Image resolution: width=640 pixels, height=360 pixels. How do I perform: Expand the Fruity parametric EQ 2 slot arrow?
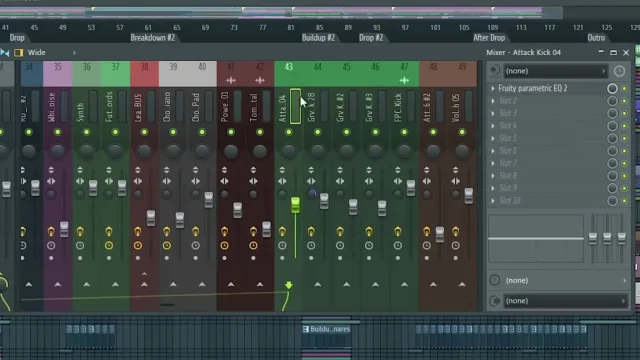pyautogui.click(x=493, y=89)
